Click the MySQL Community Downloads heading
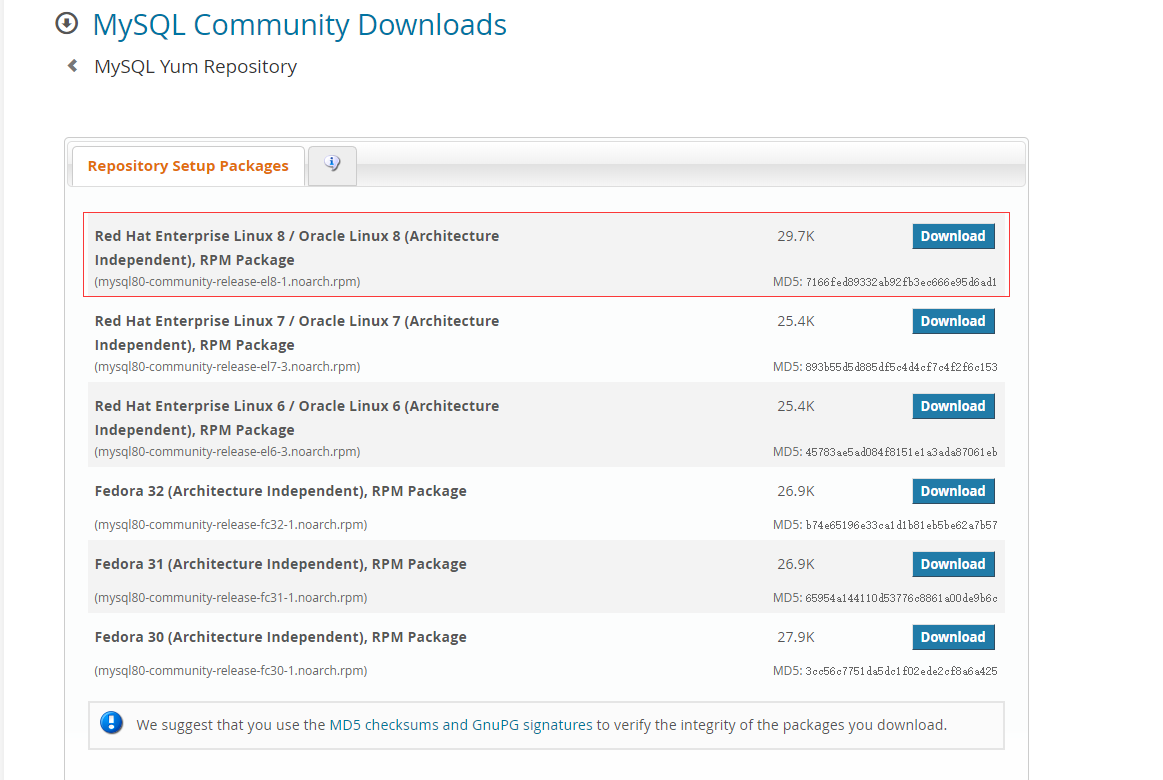The image size is (1163, 780). pyautogui.click(x=299, y=24)
